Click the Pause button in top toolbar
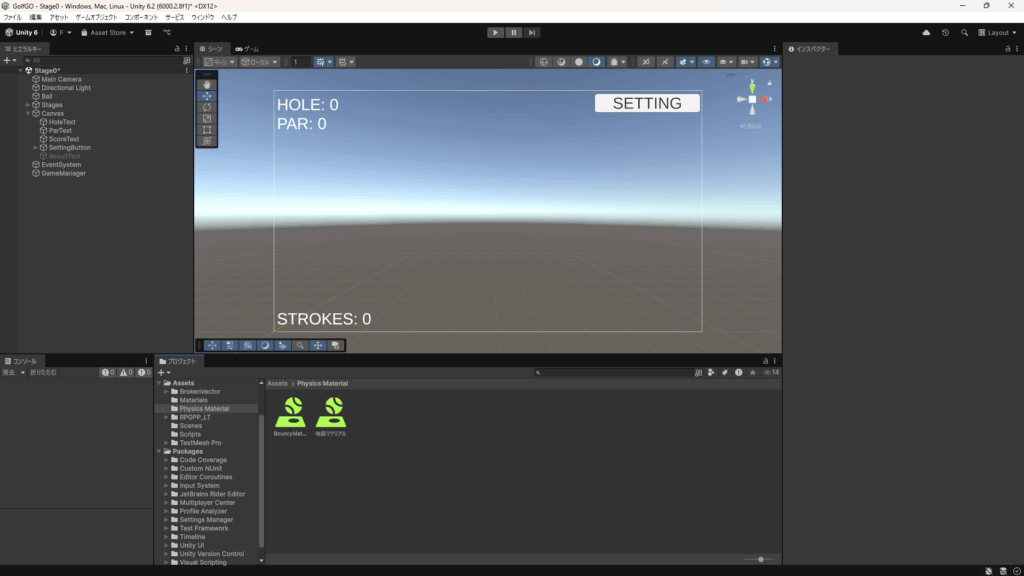The image size is (1024, 576). tap(513, 32)
